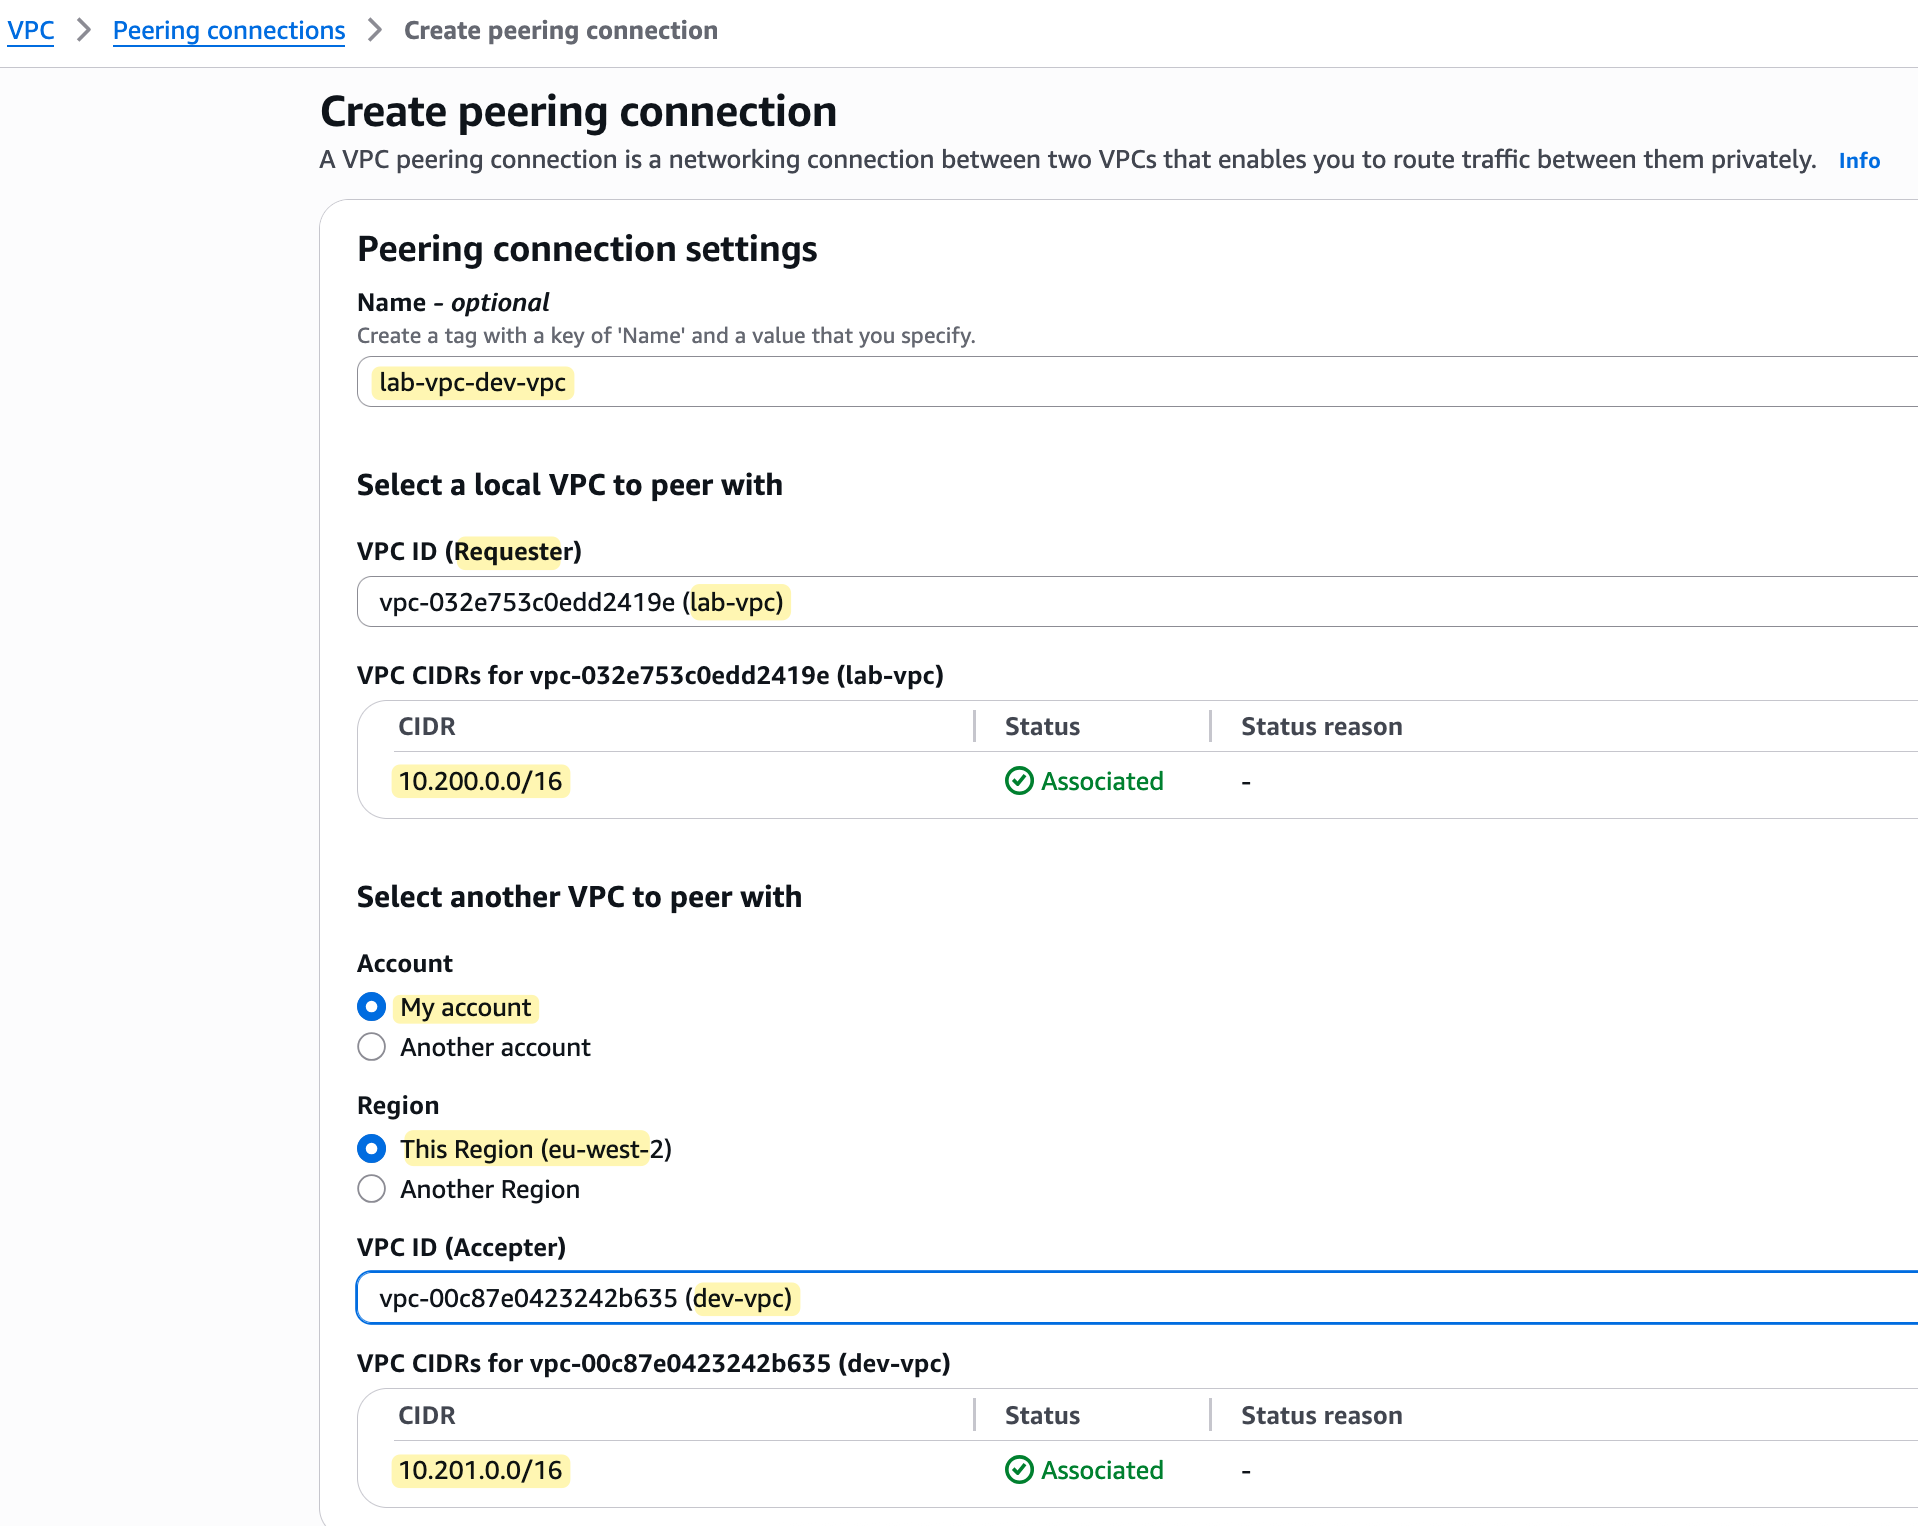Viewport: 1918px width, 1526px height.
Task: Click breadcrumb chevron after Peering connections
Action: click(375, 30)
